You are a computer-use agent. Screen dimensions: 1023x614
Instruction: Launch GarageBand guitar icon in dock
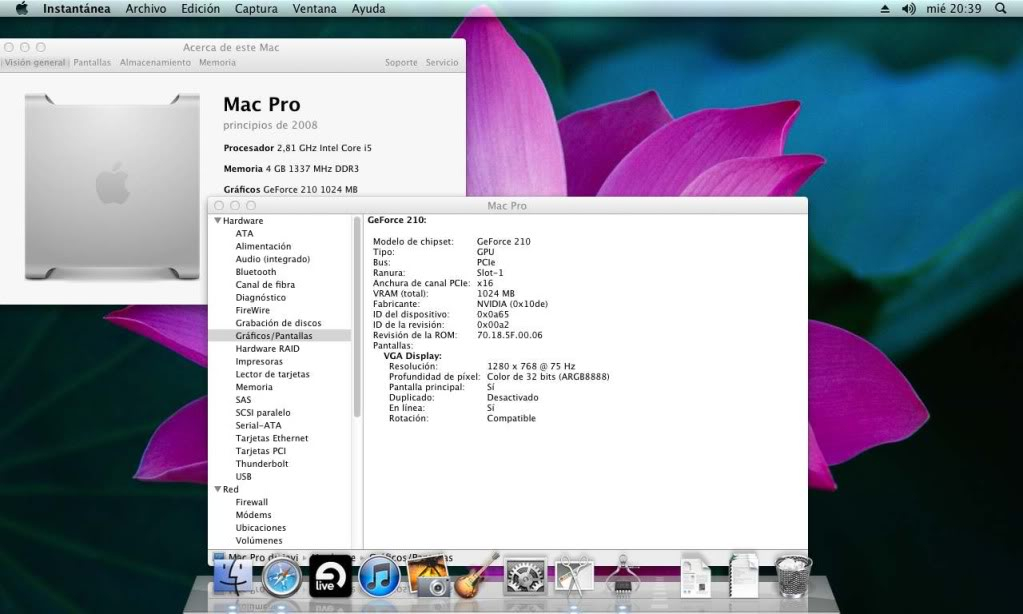tap(476, 575)
